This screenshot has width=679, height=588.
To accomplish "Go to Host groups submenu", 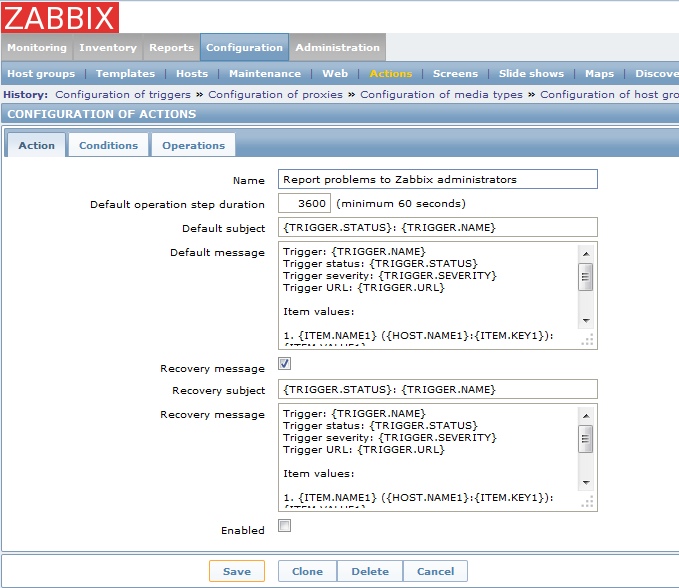I will coord(41,74).
